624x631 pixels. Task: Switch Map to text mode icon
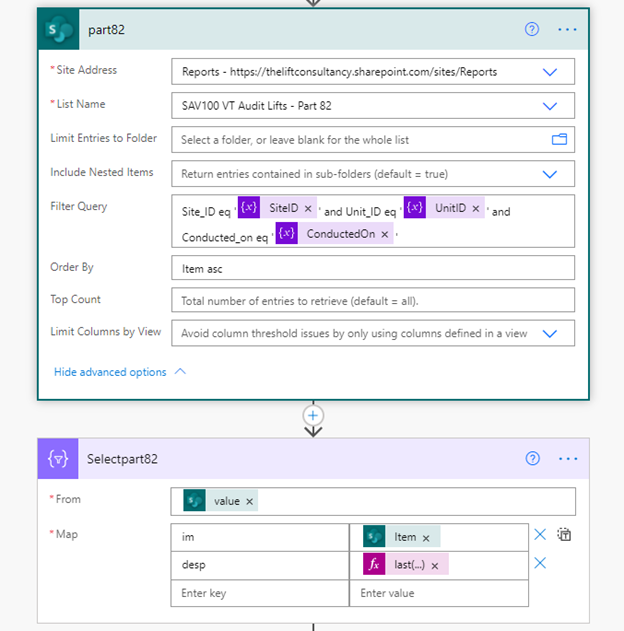click(x=564, y=535)
